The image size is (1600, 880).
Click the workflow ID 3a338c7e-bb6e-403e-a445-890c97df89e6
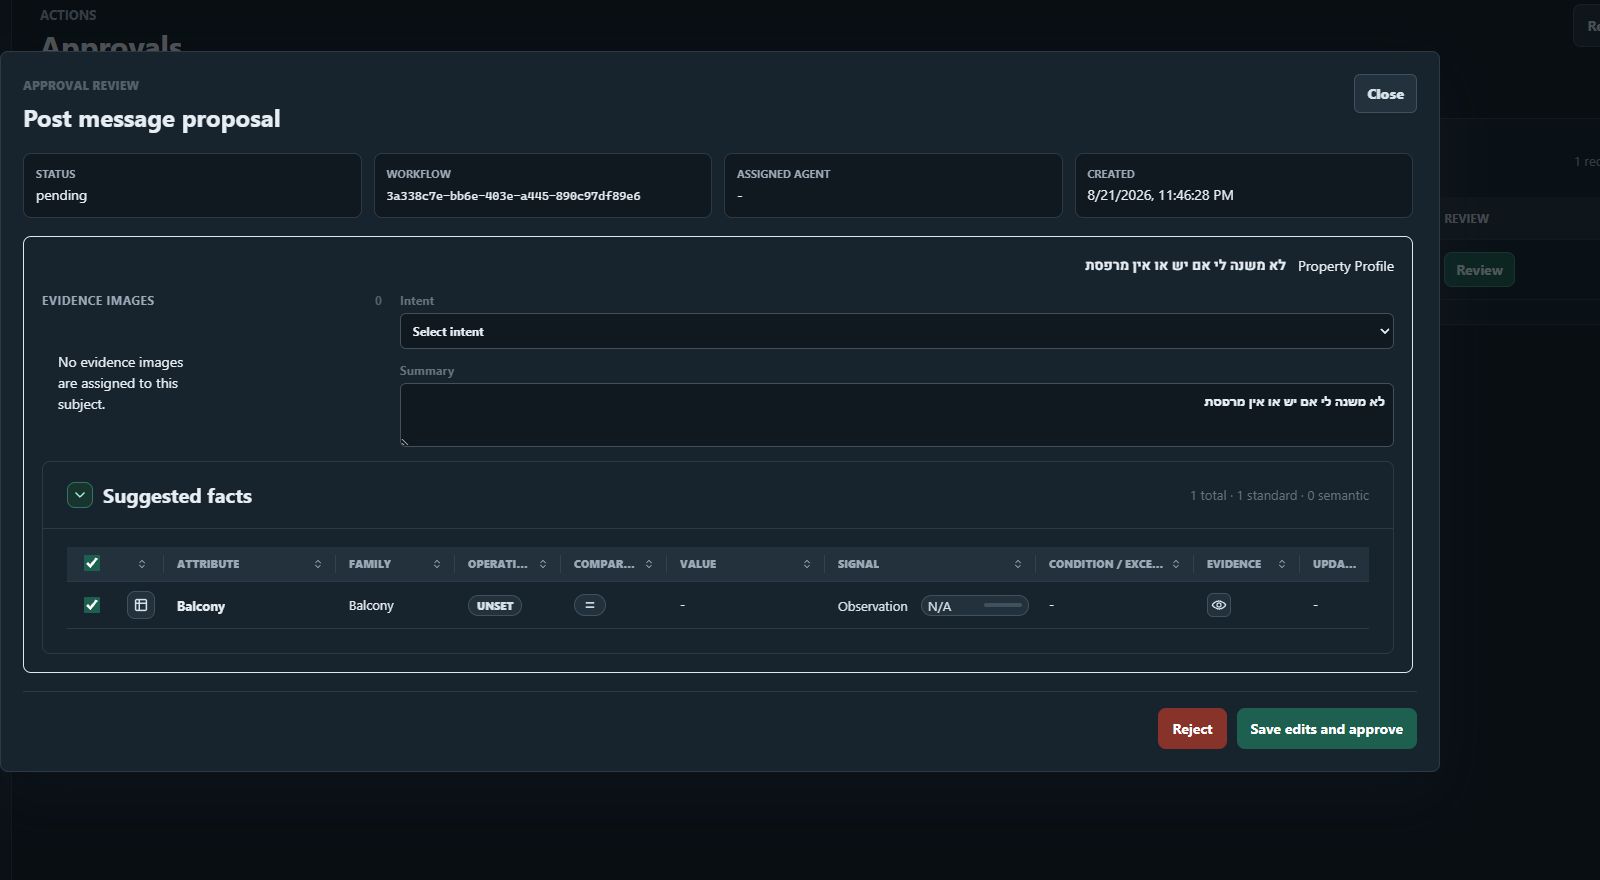[513, 196]
